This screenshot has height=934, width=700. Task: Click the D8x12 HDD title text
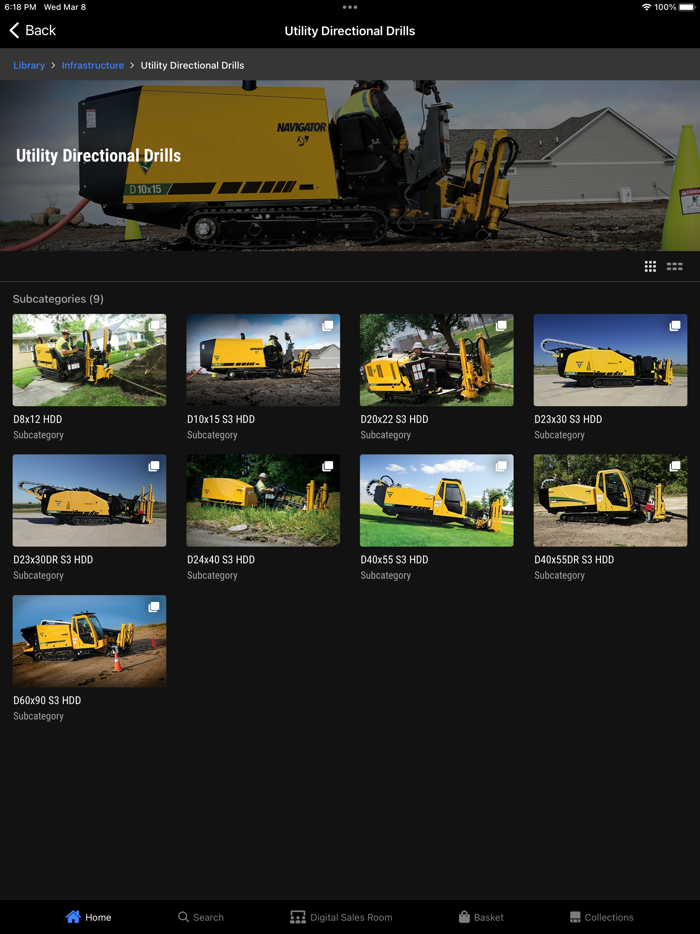[38, 419]
